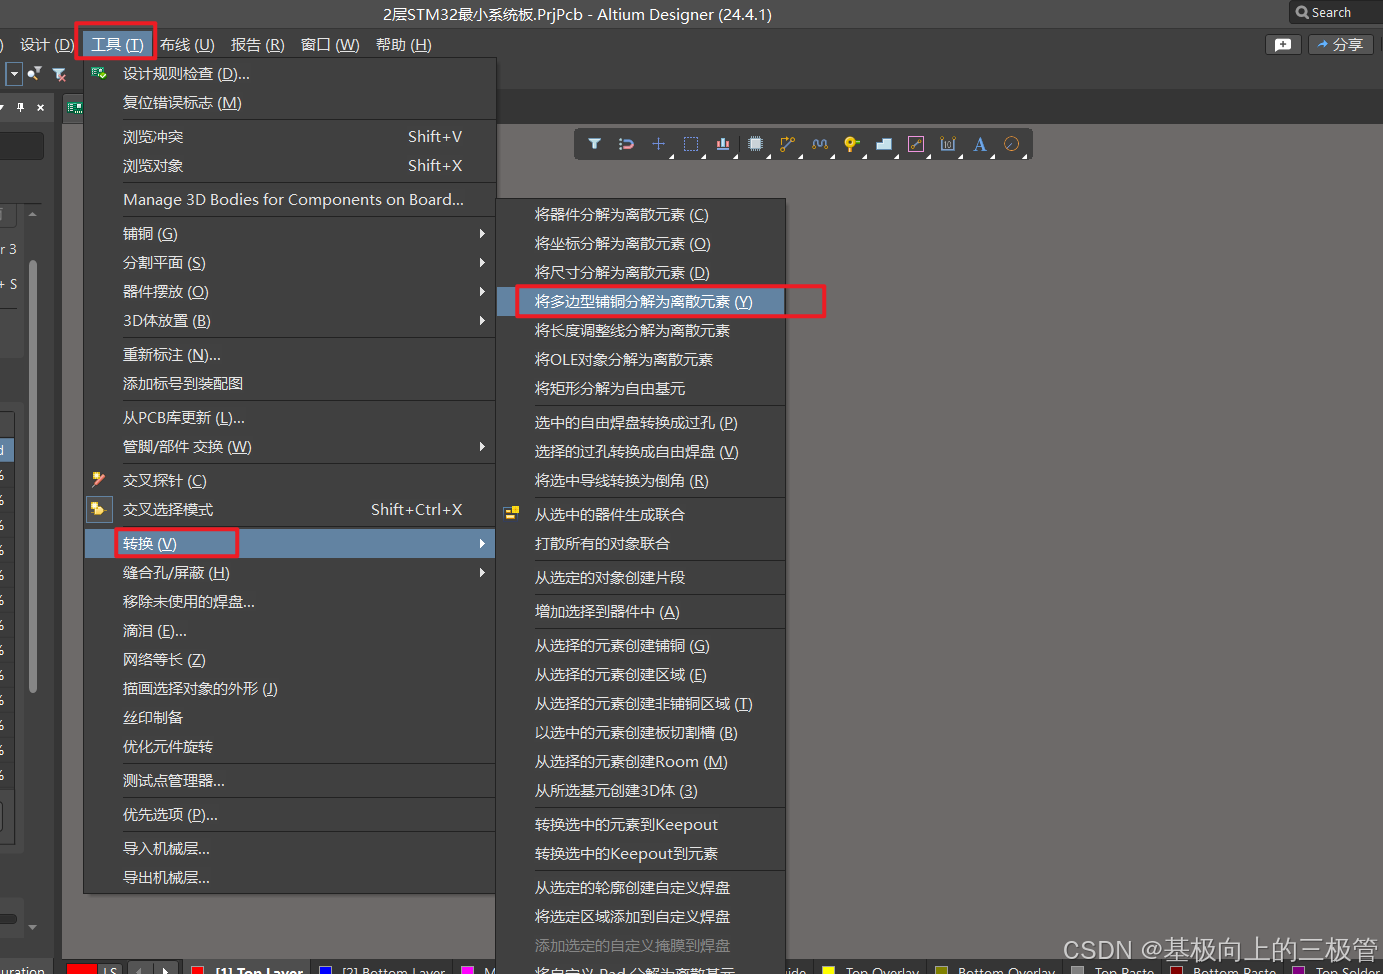Click the cross probe menu icon
This screenshot has width=1383, height=974.
98,480
